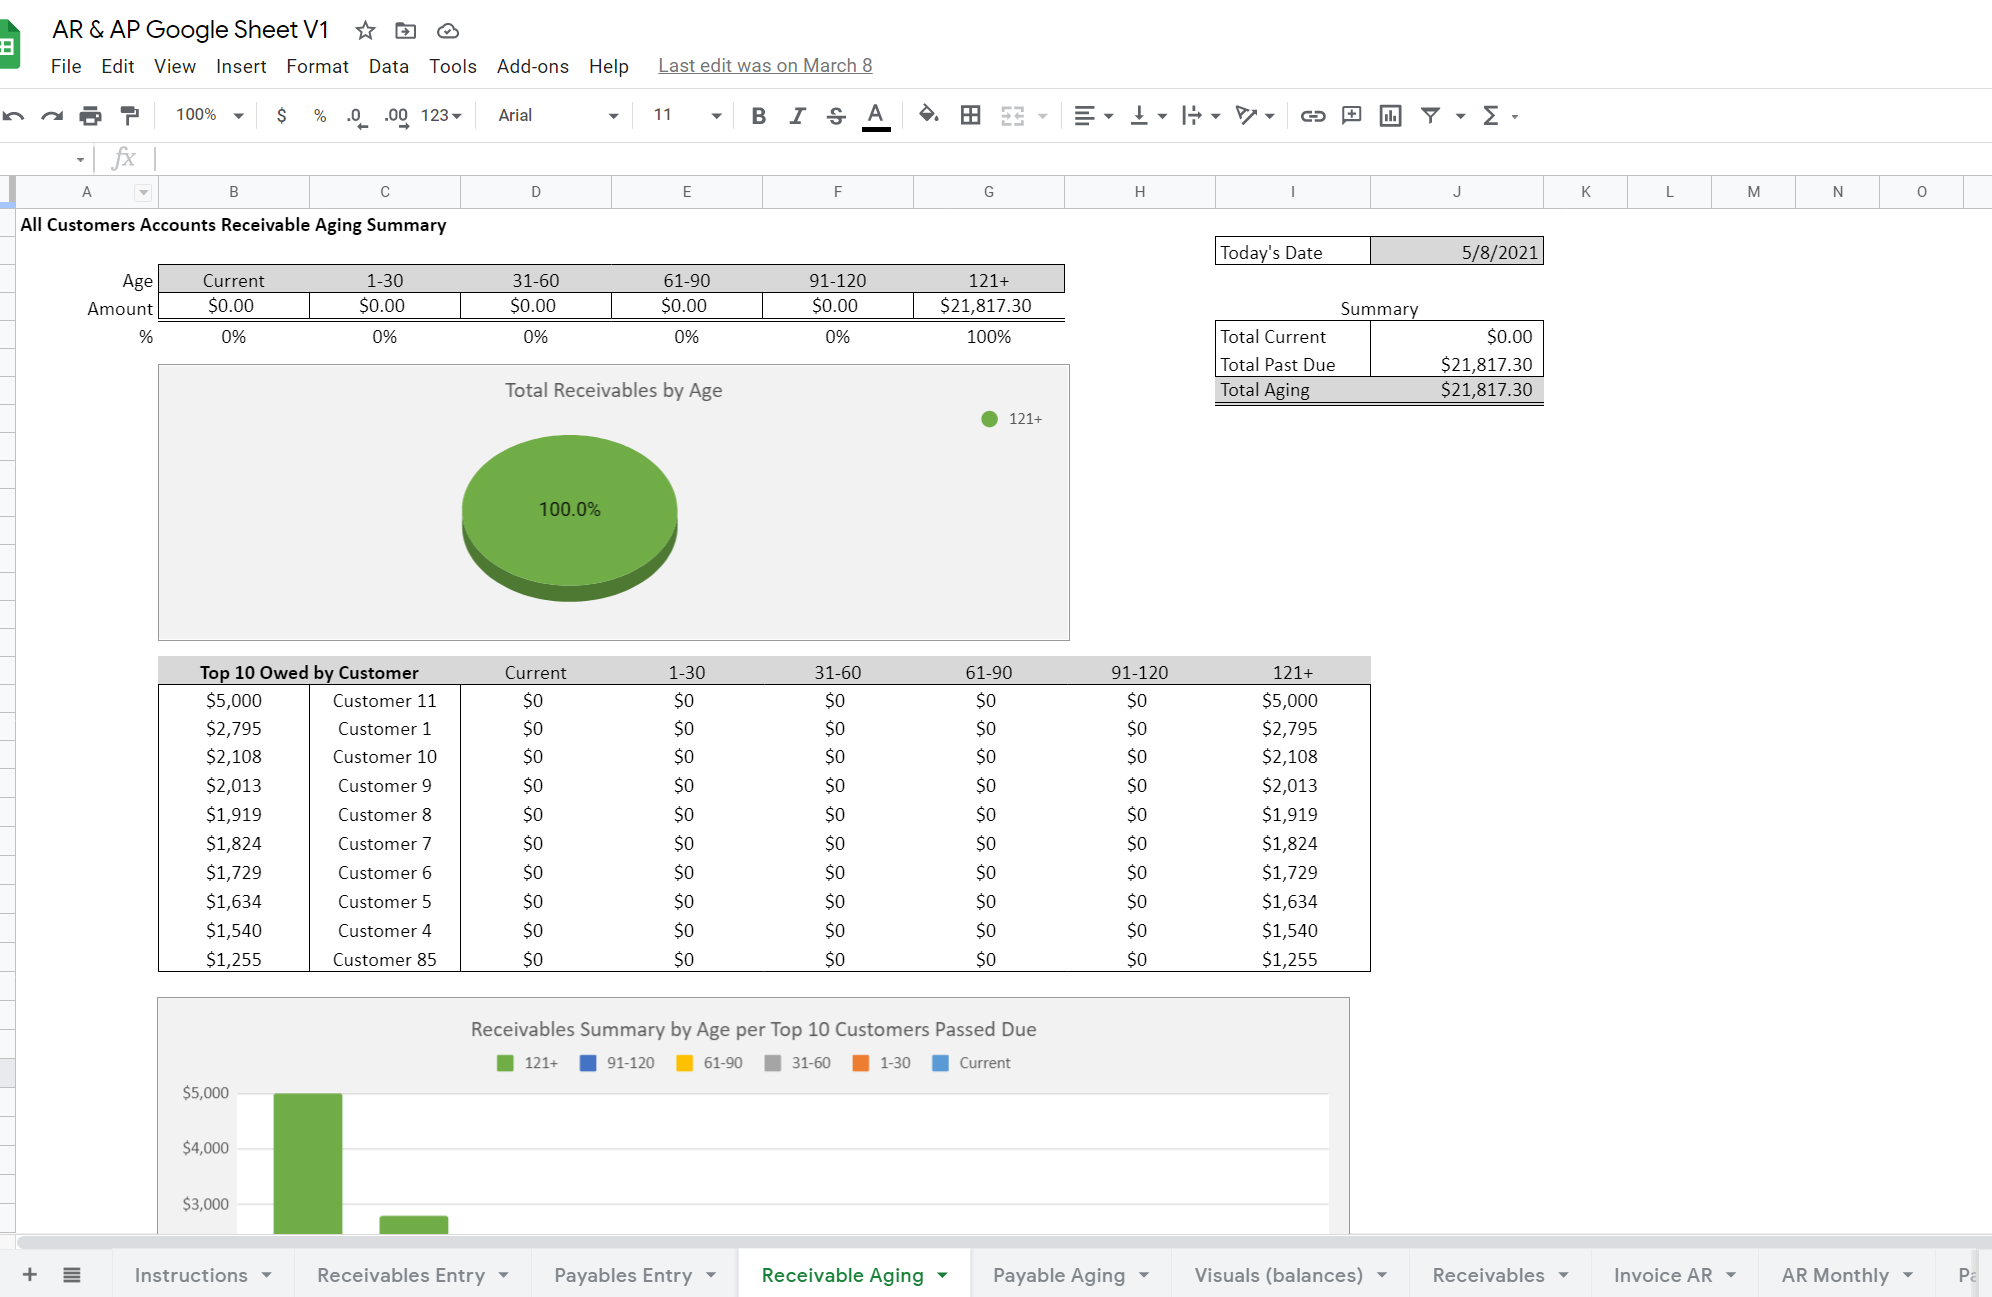Viewport: 1992px width, 1297px height.
Task: Open the font size 11 dropdown
Action: point(687,116)
